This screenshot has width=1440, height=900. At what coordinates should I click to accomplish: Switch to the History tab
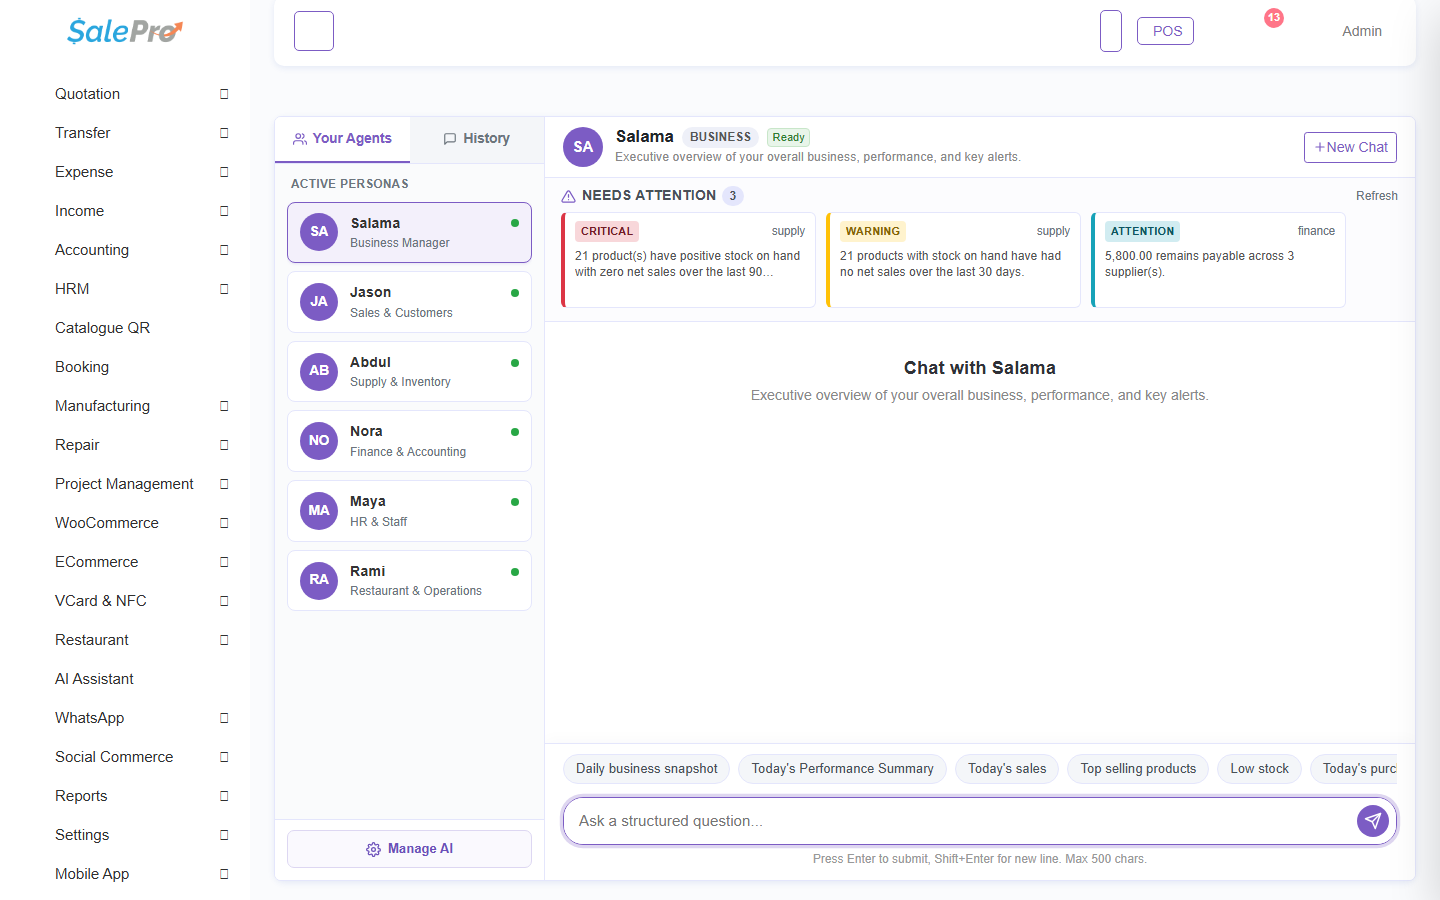tap(477, 139)
